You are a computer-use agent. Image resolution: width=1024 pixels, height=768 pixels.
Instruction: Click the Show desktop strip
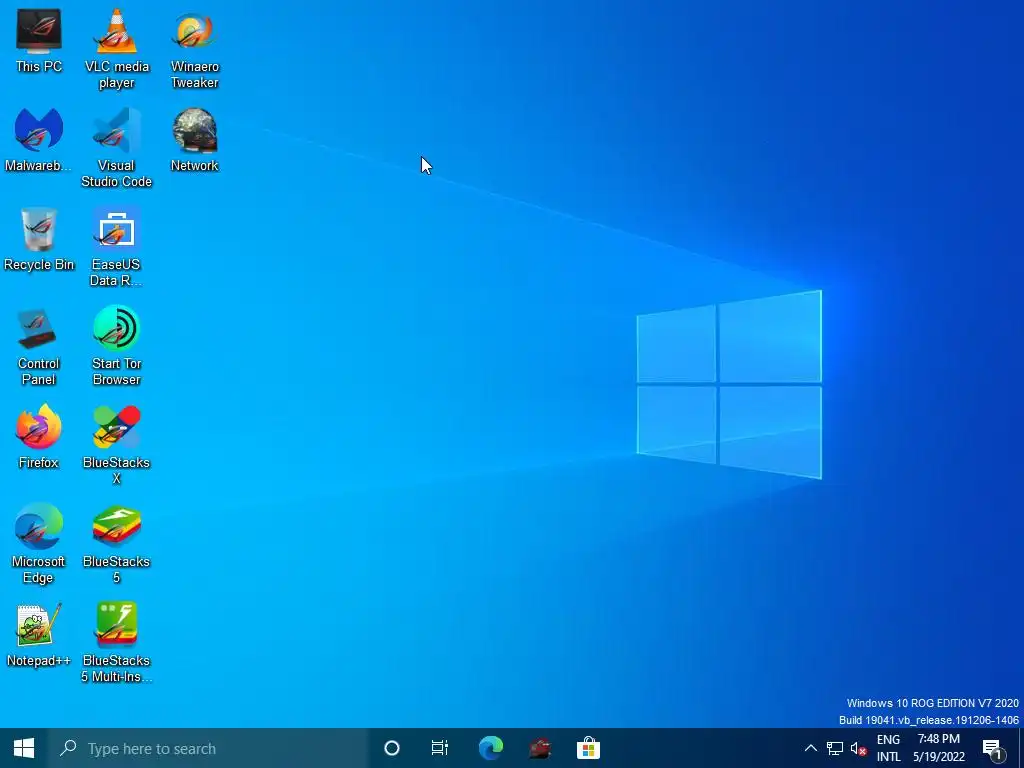tap(1021, 748)
